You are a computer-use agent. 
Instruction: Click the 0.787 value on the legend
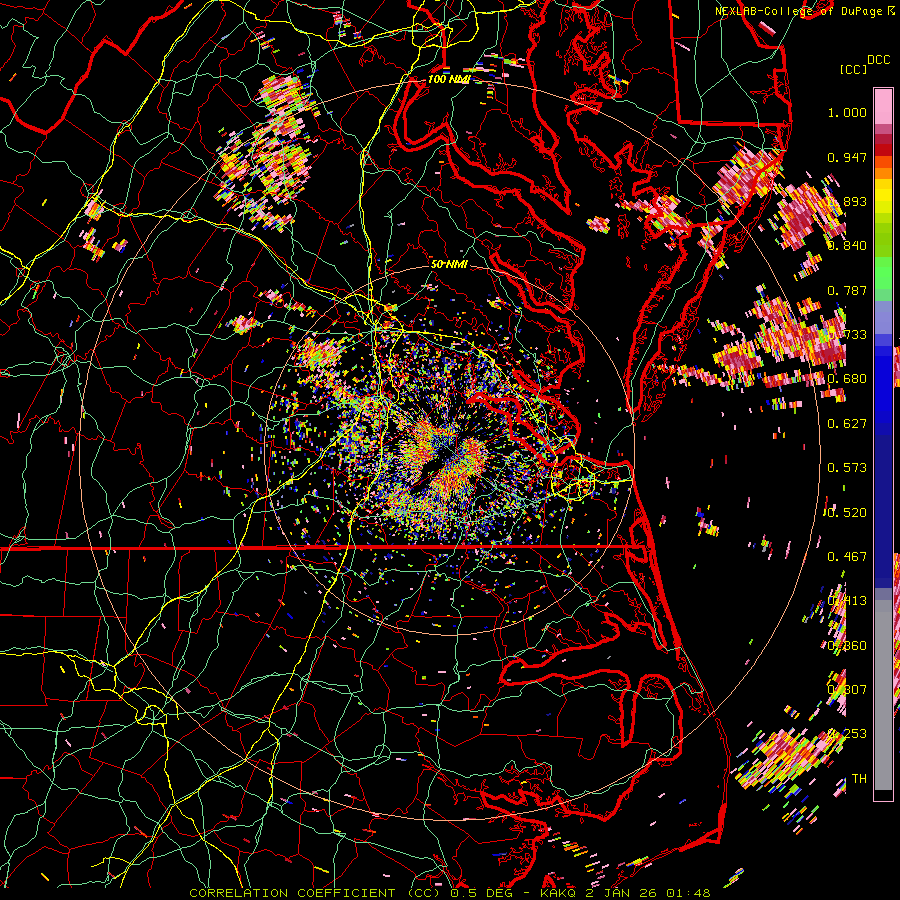point(847,290)
